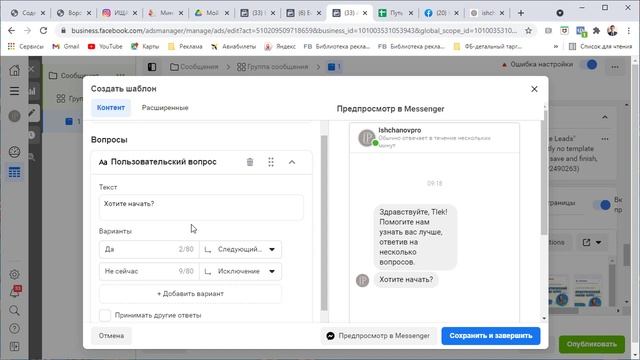Click the bottom sidebar panel icon
The height and width of the screenshot is (360, 640).
14,347
